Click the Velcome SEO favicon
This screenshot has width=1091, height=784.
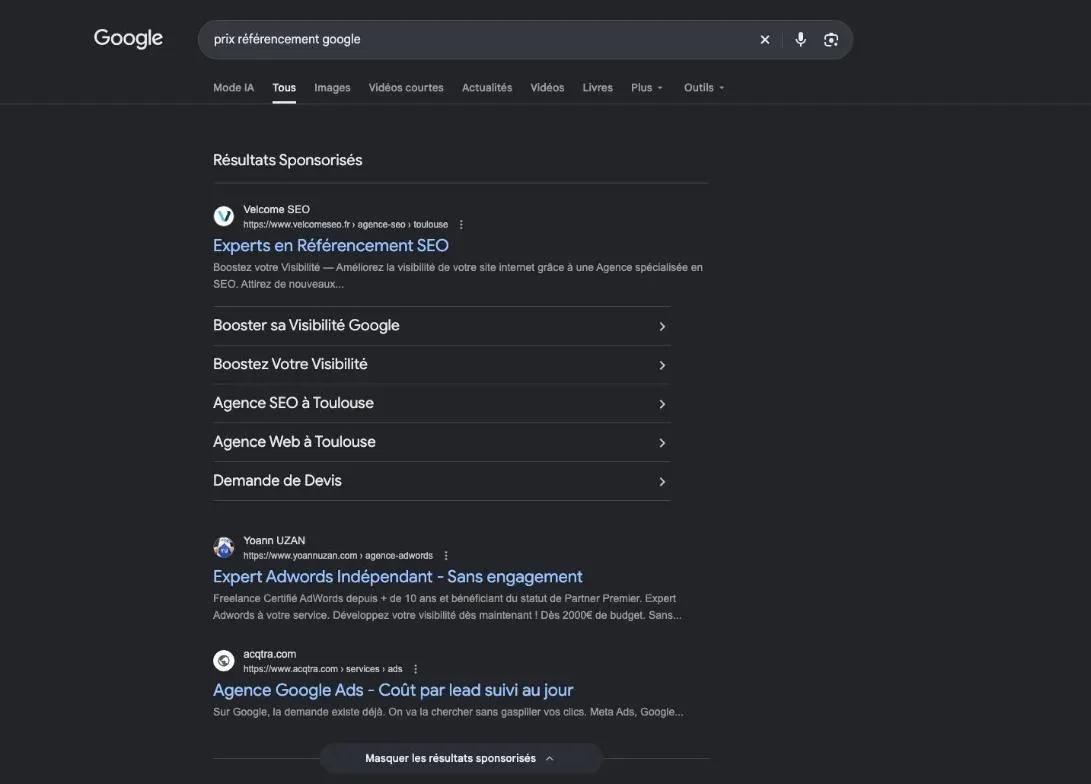[x=223, y=216]
